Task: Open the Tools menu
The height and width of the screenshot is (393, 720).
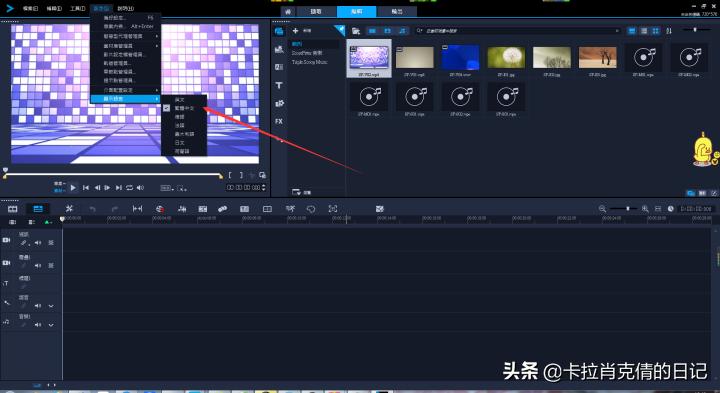Action: coord(77,9)
